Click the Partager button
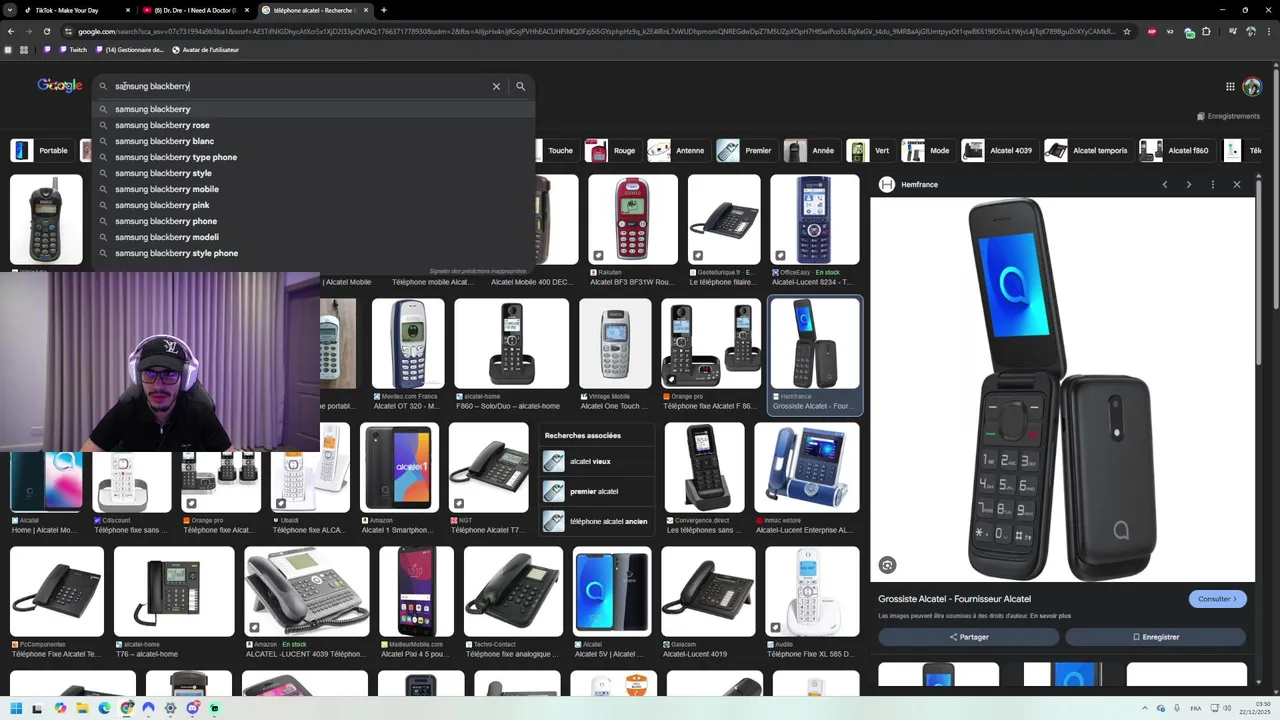Image resolution: width=1280 pixels, height=720 pixels. pyautogui.click(x=968, y=637)
